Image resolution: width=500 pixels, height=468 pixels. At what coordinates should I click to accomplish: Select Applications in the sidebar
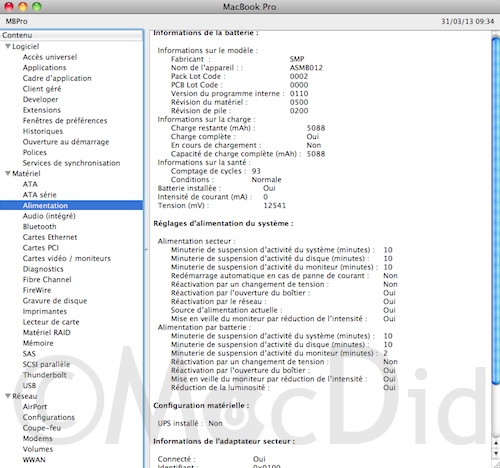[44, 68]
